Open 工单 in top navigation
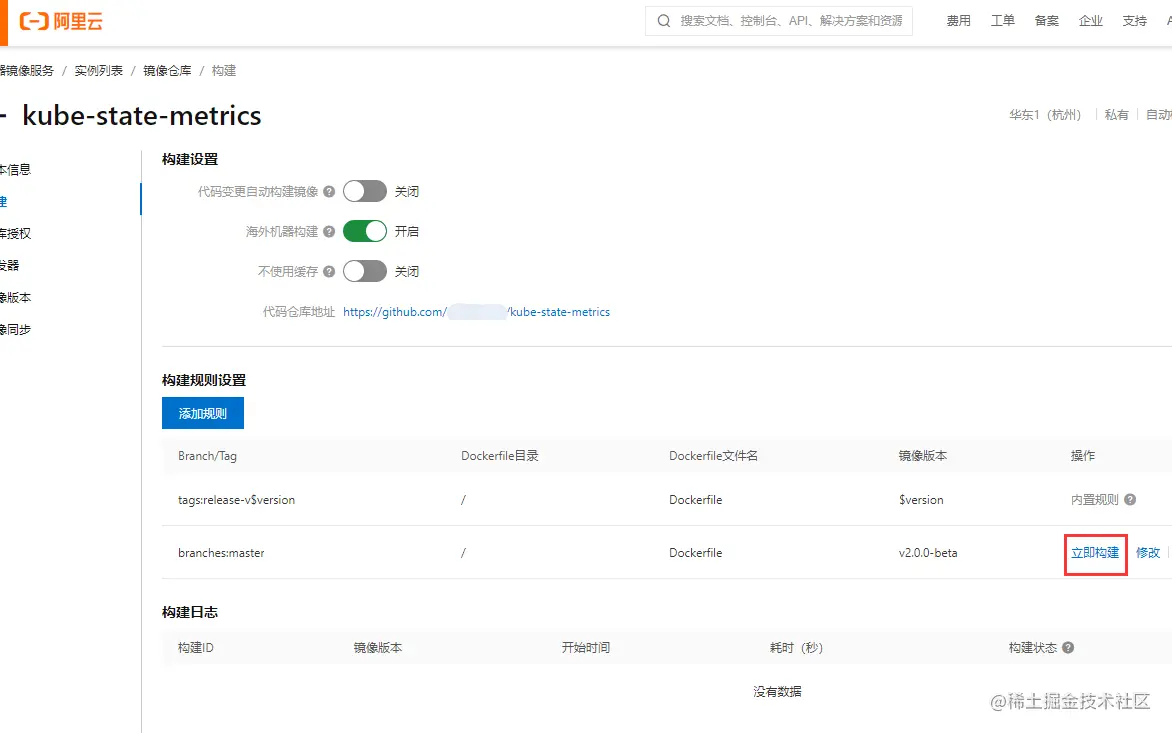Viewport: 1172px width, 733px height. 1002,21
